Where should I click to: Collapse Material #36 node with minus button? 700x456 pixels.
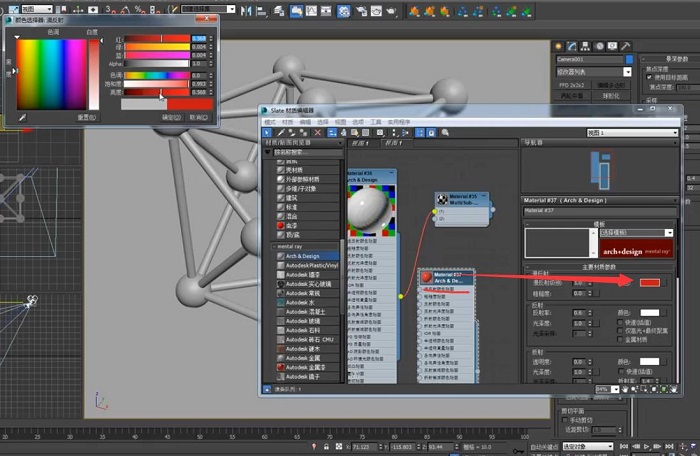(x=391, y=172)
